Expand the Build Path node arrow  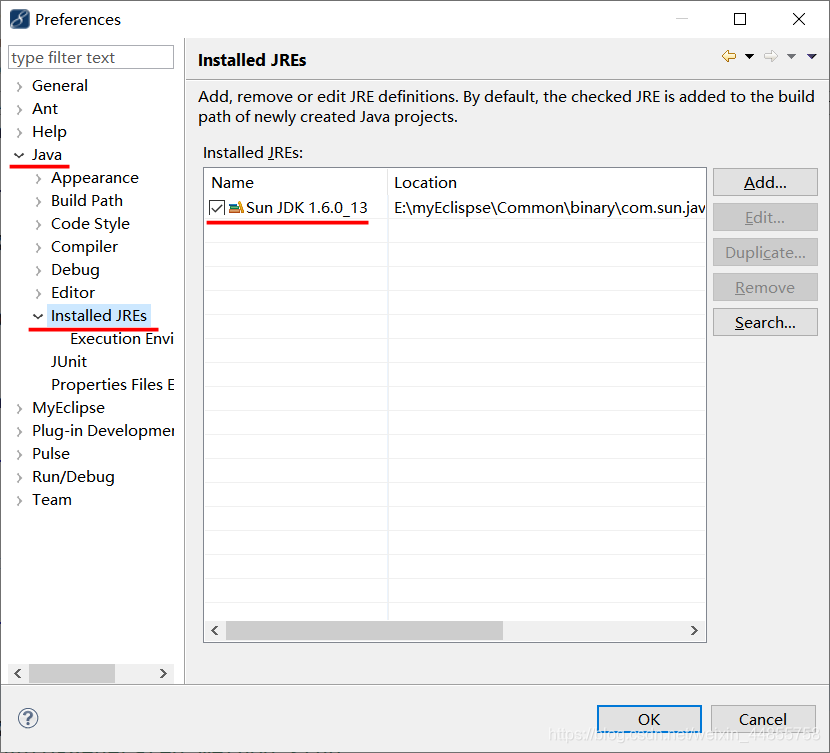tap(38, 202)
